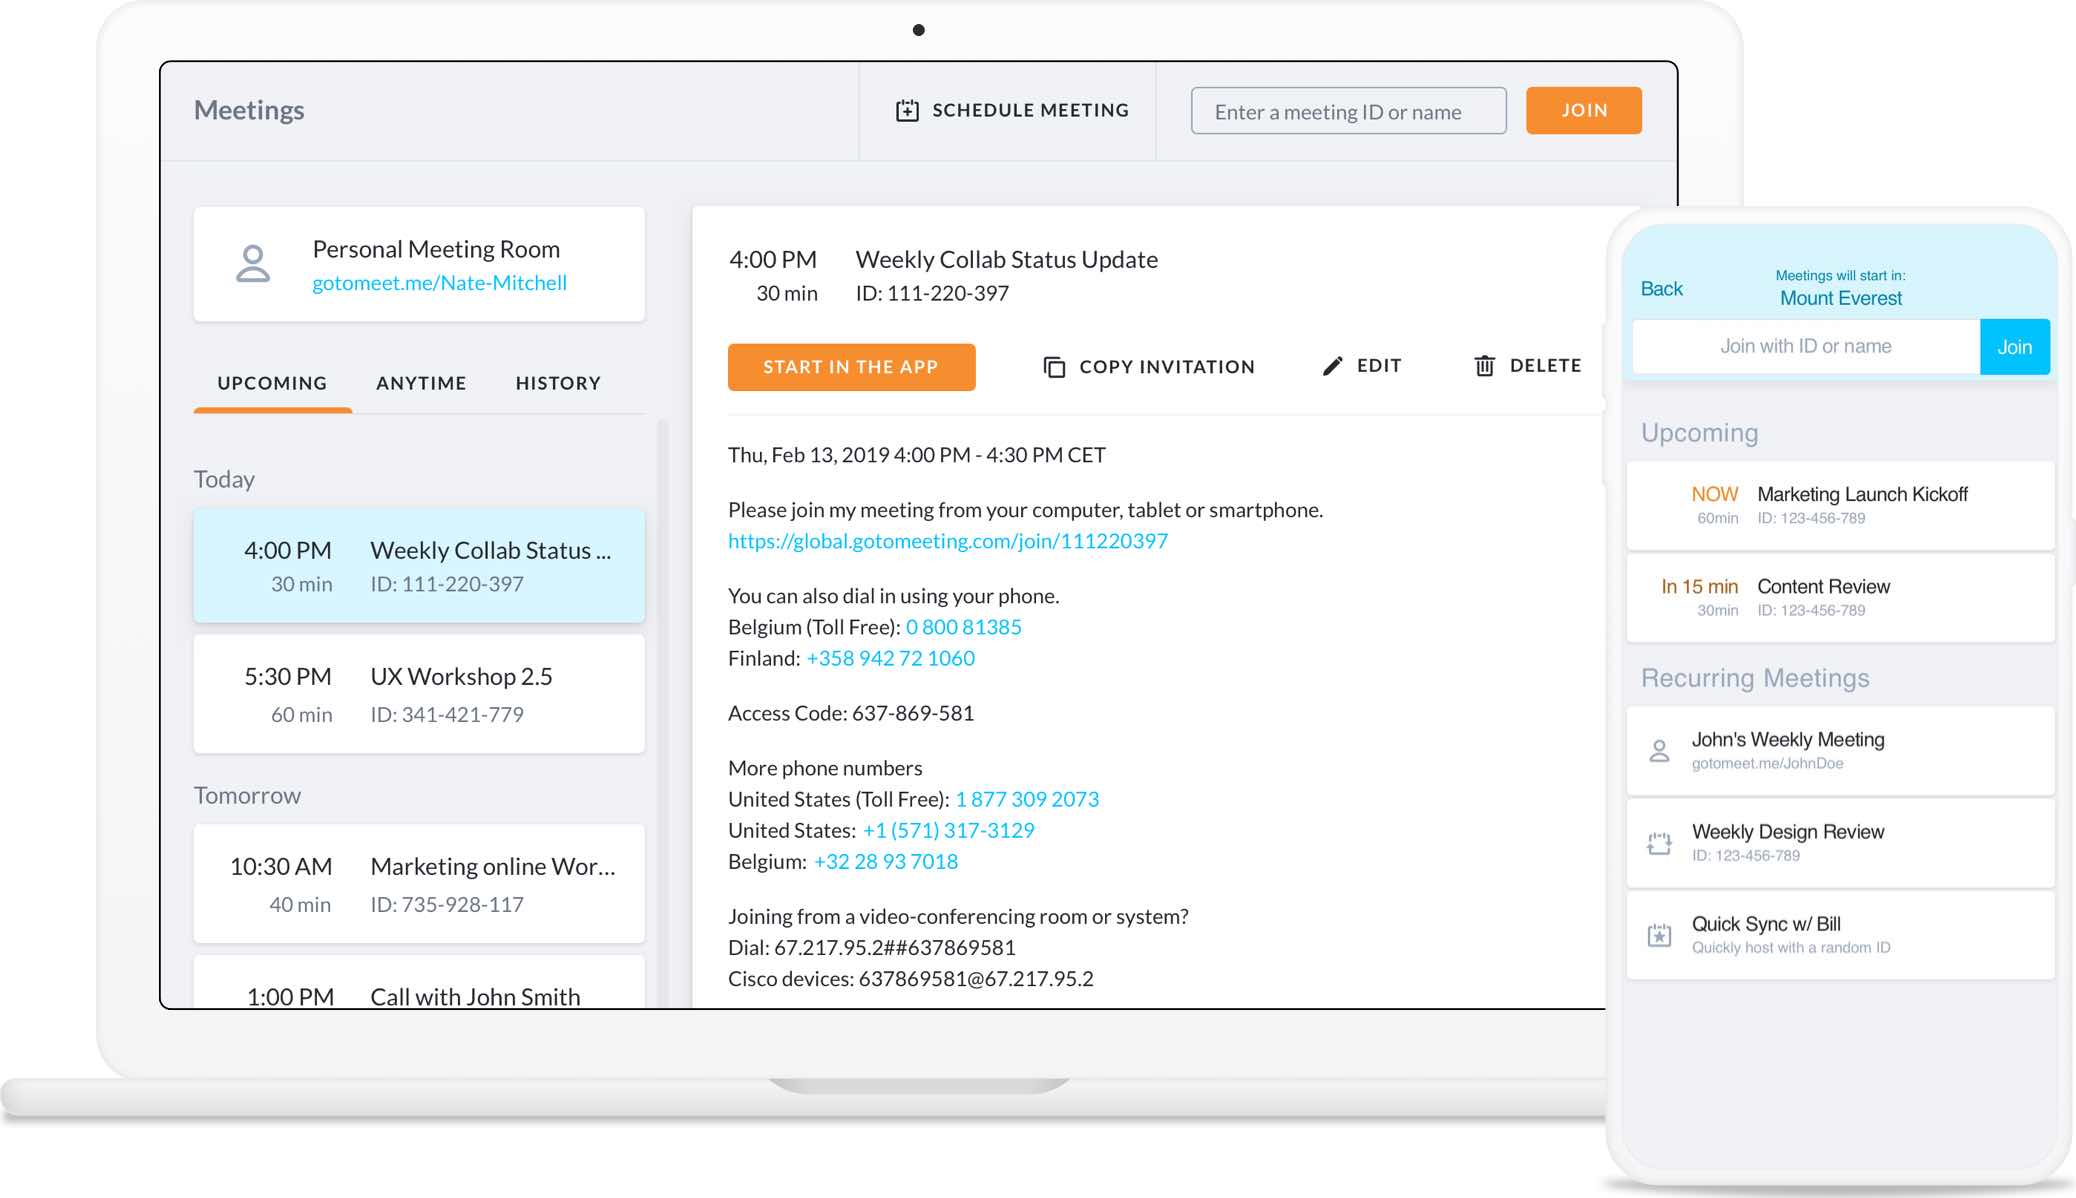Screen dimensions: 2076x1198
Task: Tap the Join with ID or name field
Action: point(1806,346)
